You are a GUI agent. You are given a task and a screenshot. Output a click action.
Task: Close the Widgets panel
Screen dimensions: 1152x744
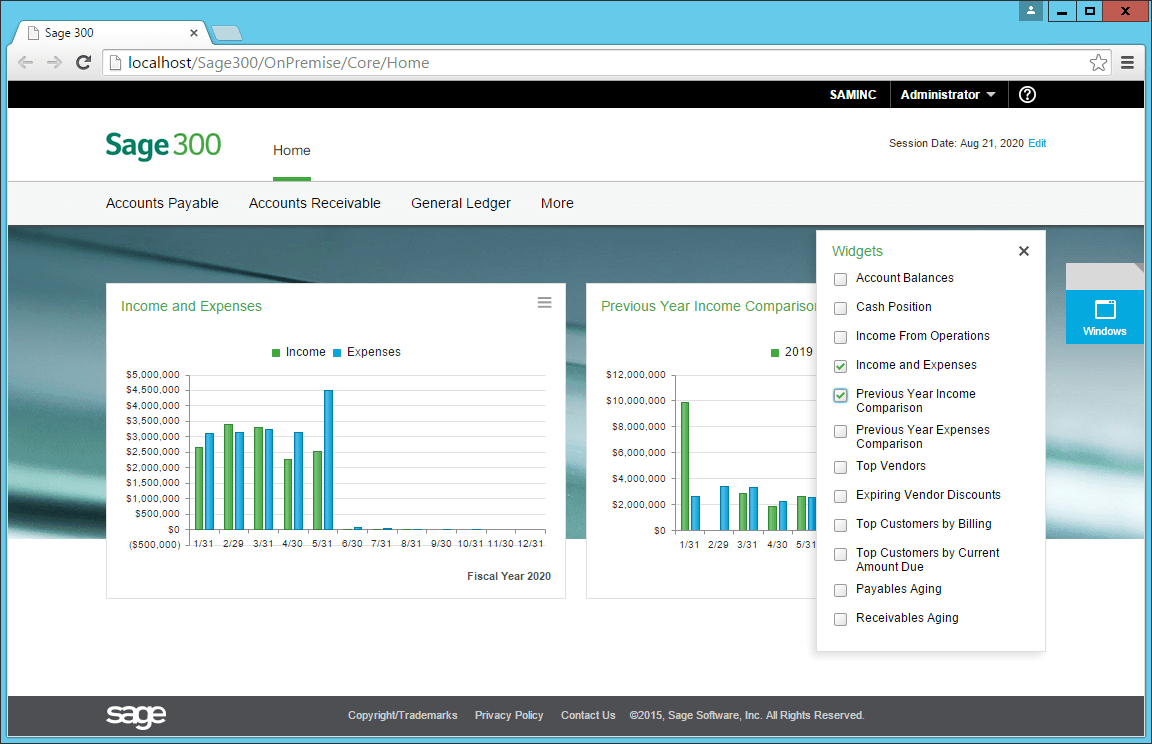point(1023,251)
